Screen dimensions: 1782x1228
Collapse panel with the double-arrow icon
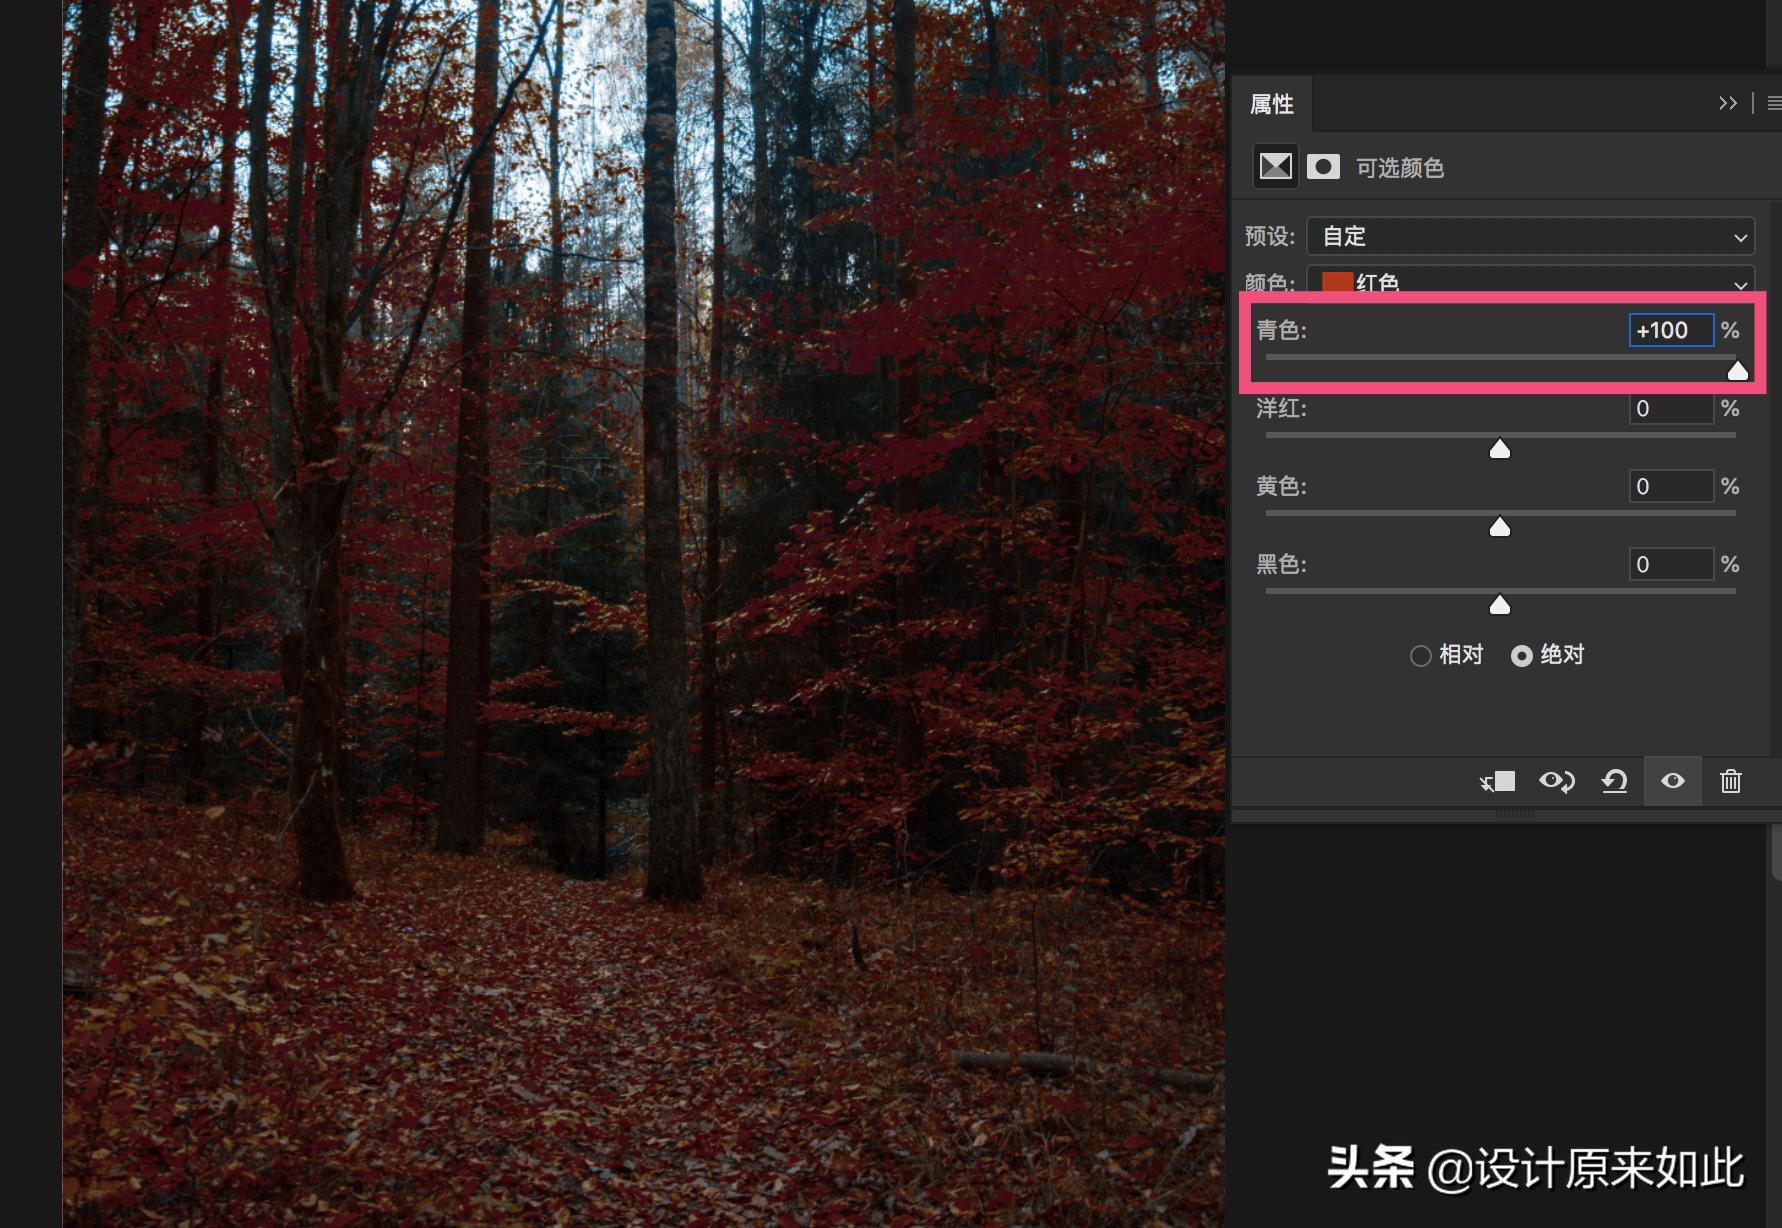(x=1727, y=103)
